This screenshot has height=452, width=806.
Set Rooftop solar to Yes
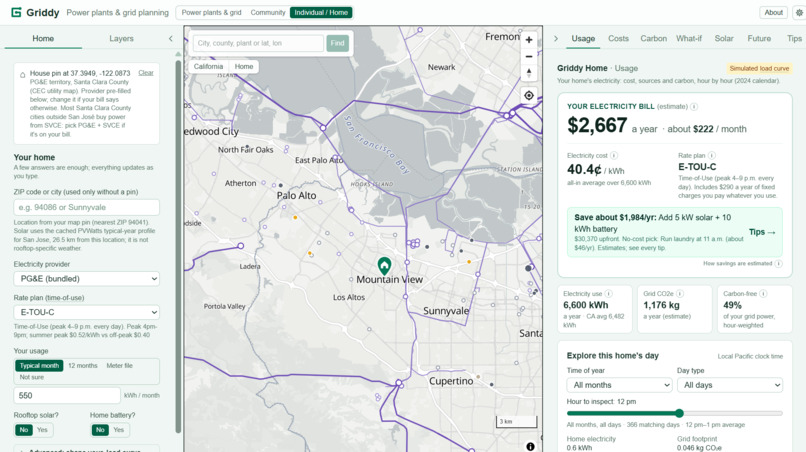click(x=42, y=430)
